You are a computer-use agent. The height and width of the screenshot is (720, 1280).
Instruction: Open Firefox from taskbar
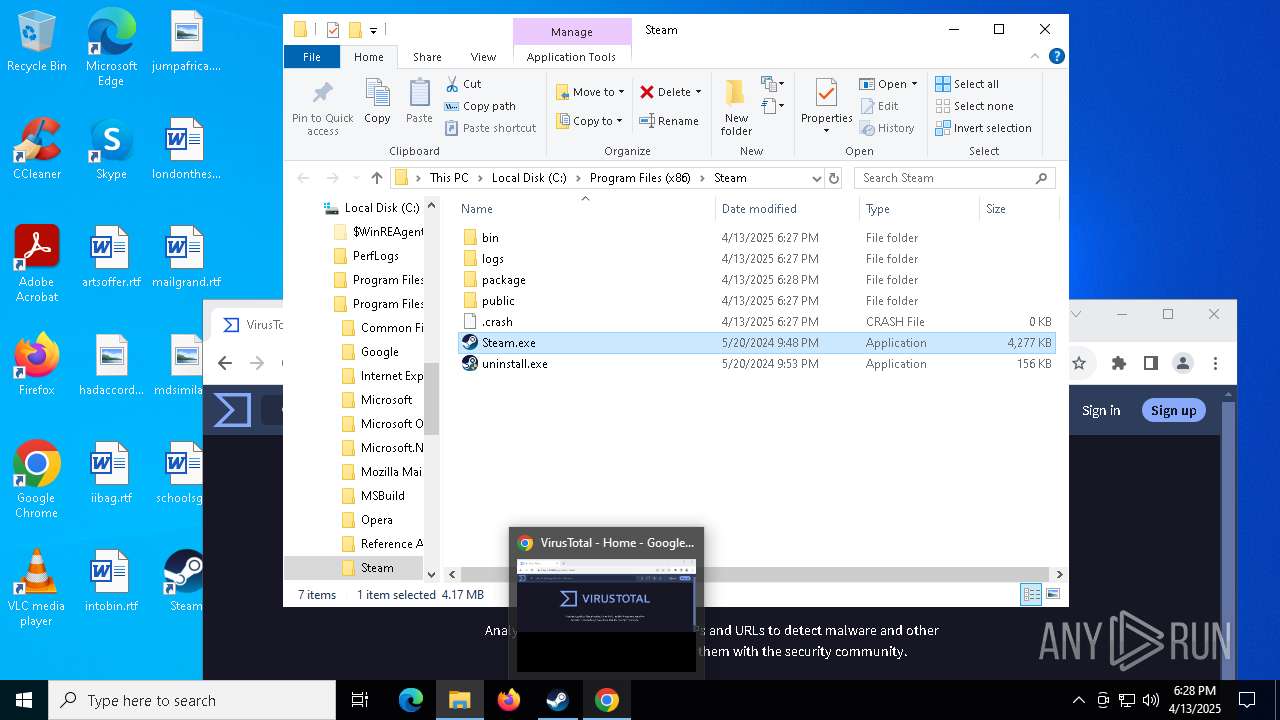(x=508, y=700)
